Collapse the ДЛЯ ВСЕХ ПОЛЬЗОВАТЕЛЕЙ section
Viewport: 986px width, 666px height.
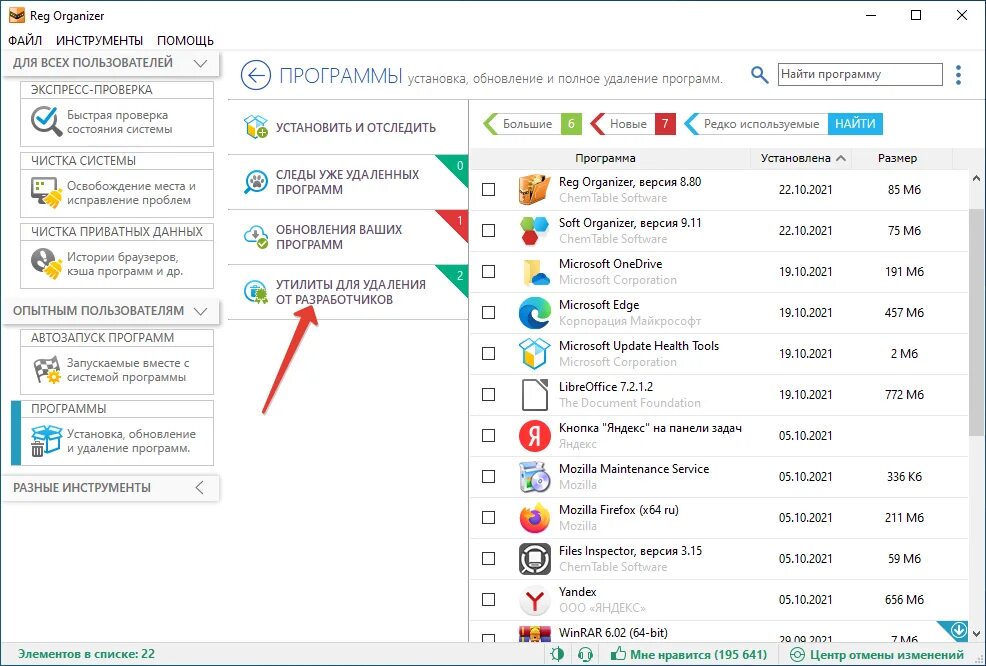[201, 63]
